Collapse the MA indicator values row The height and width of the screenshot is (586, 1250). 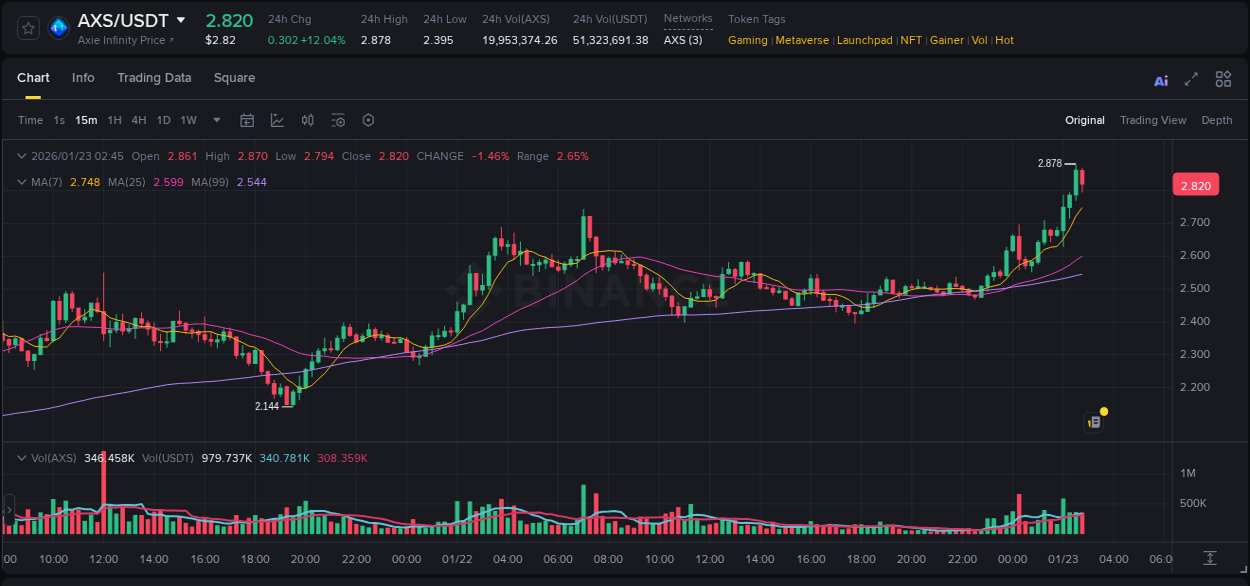pyautogui.click(x=20, y=182)
